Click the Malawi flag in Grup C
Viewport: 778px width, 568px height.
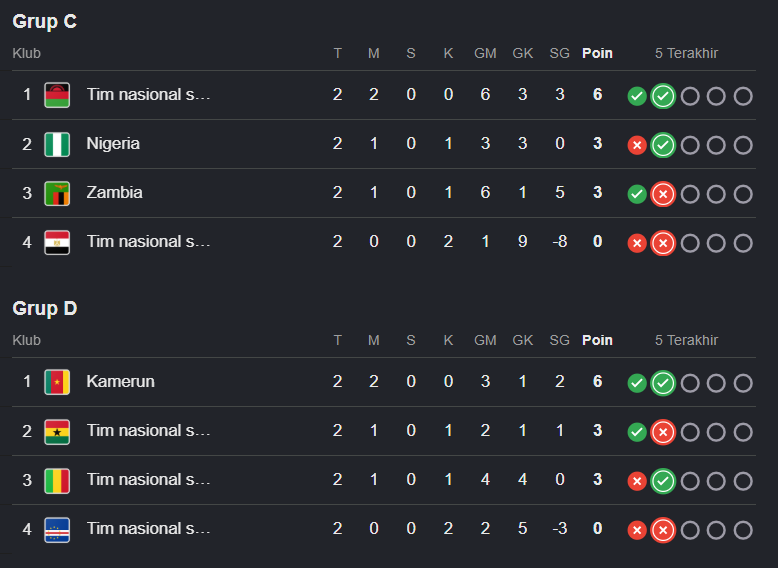(x=57, y=95)
